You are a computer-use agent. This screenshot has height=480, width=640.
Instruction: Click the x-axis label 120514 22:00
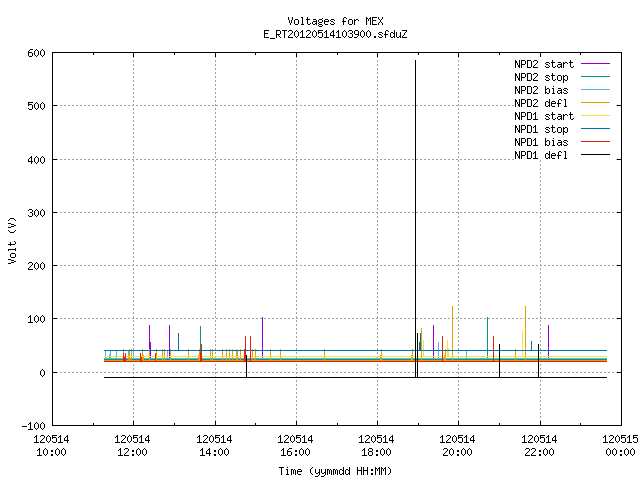click(x=539, y=446)
